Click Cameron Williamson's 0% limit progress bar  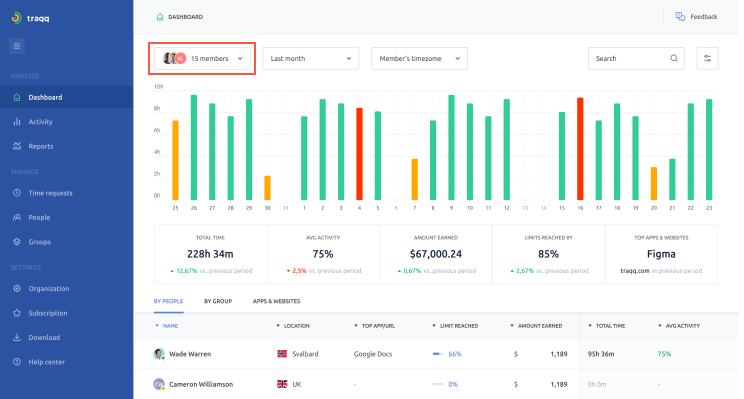438,384
